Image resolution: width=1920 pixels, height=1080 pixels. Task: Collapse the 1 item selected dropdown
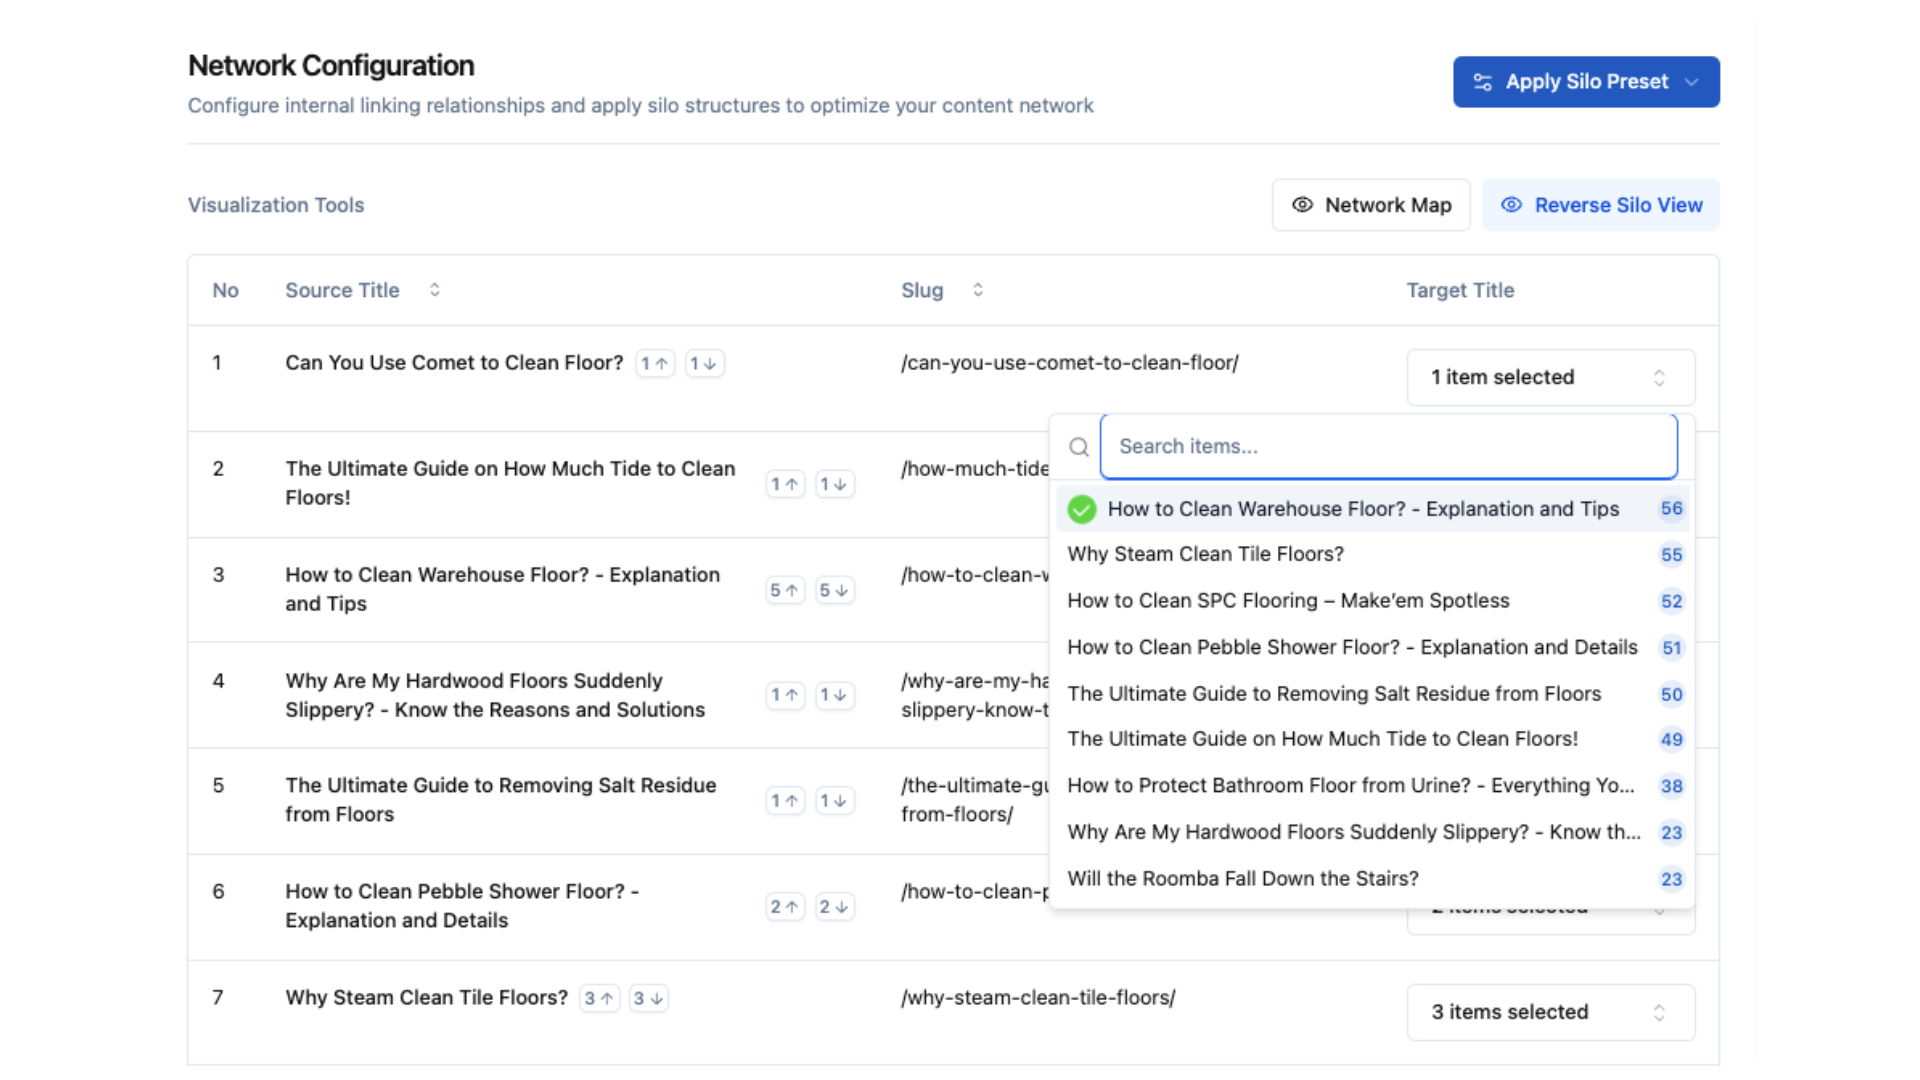pyautogui.click(x=1550, y=377)
